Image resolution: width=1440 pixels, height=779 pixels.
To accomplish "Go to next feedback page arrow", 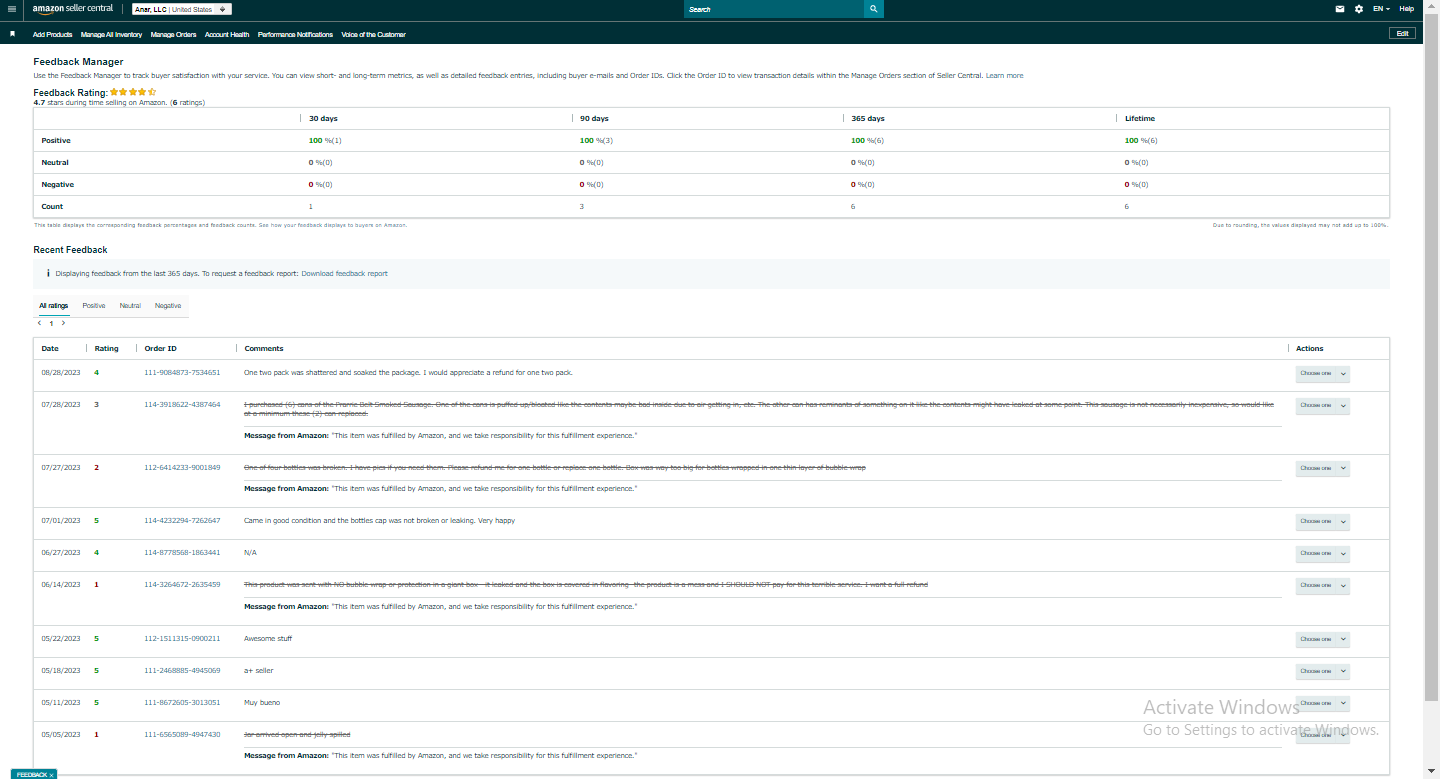I will (63, 323).
